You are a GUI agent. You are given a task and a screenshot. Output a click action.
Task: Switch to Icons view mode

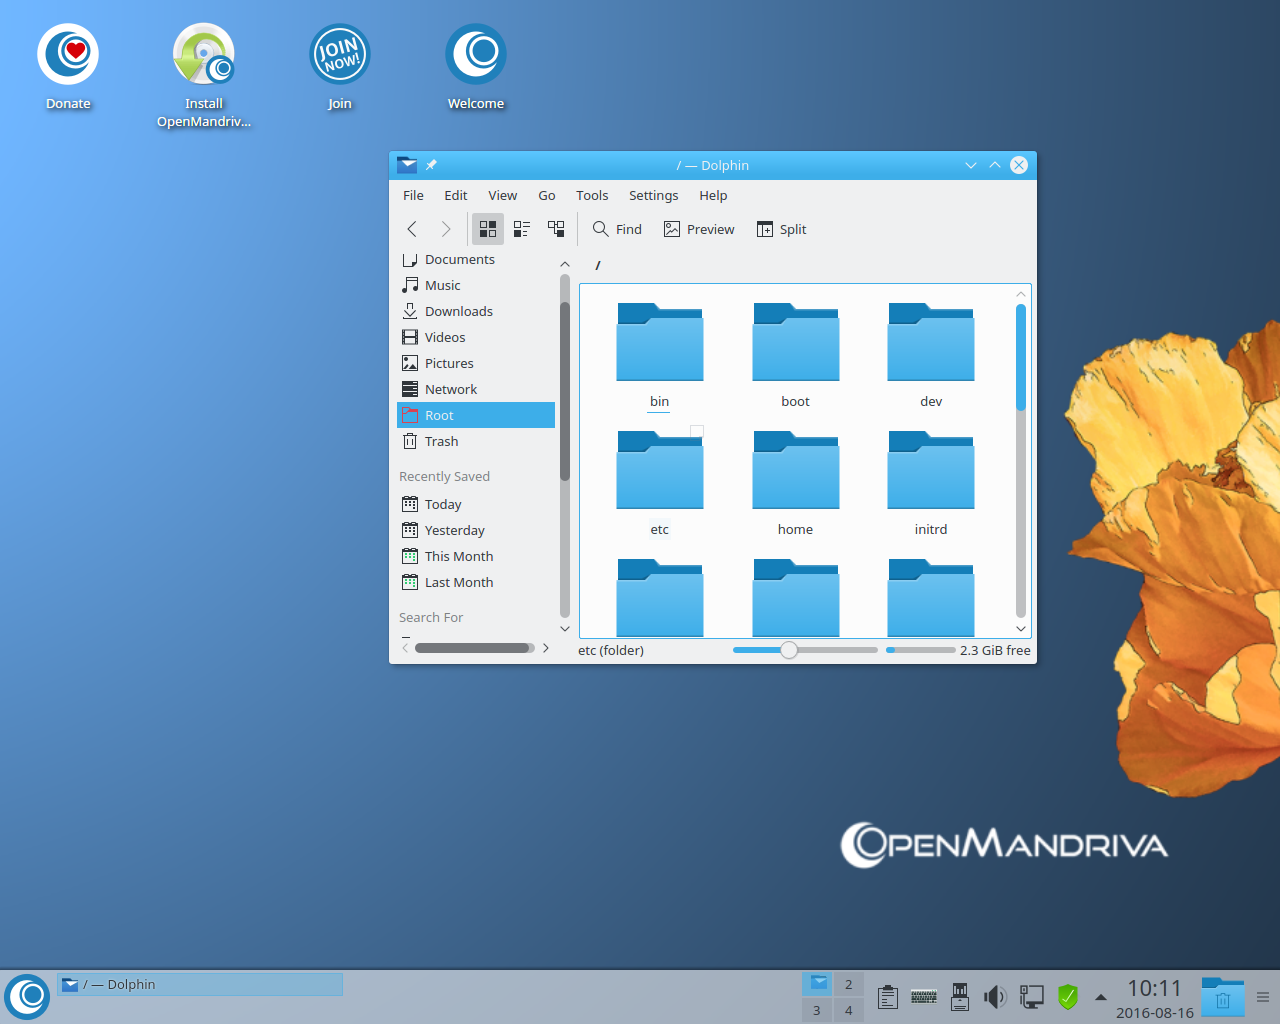[488, 229]
